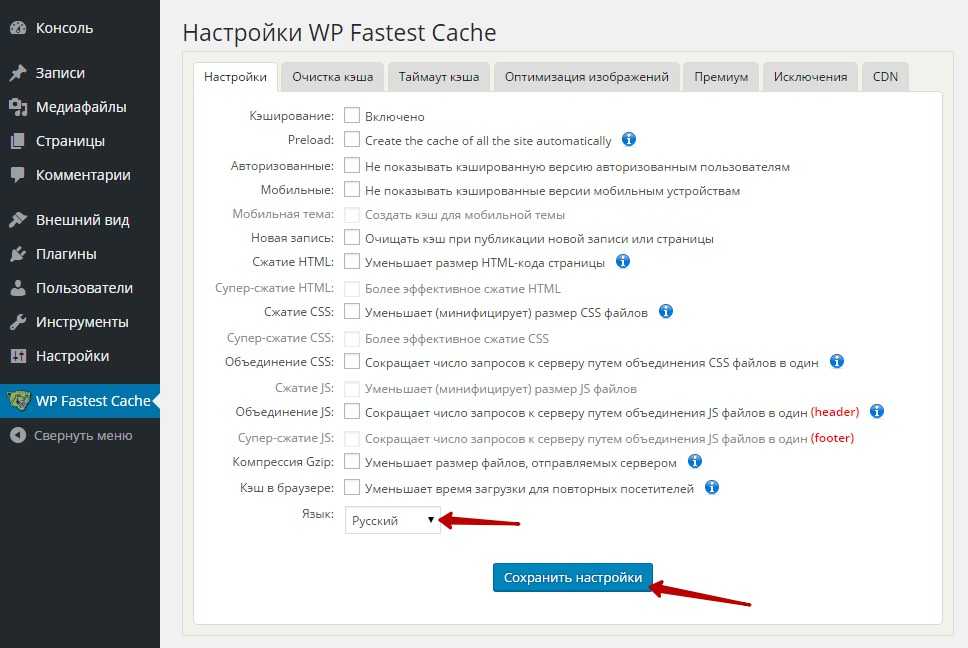Check the Авторизованные checkbox
The image size is (968, 648).
point(352,165)
